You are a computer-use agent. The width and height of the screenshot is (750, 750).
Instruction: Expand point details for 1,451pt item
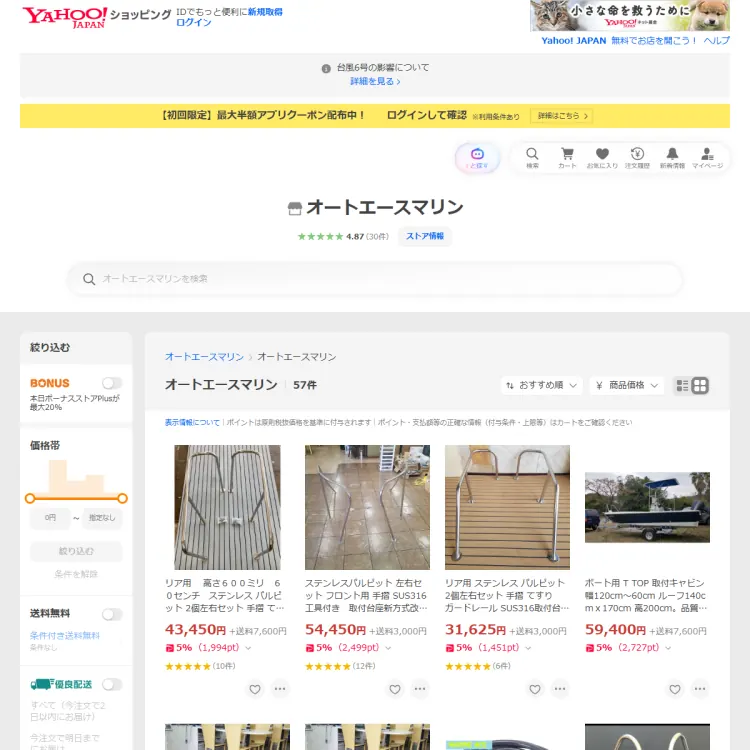tap(528, 648)
